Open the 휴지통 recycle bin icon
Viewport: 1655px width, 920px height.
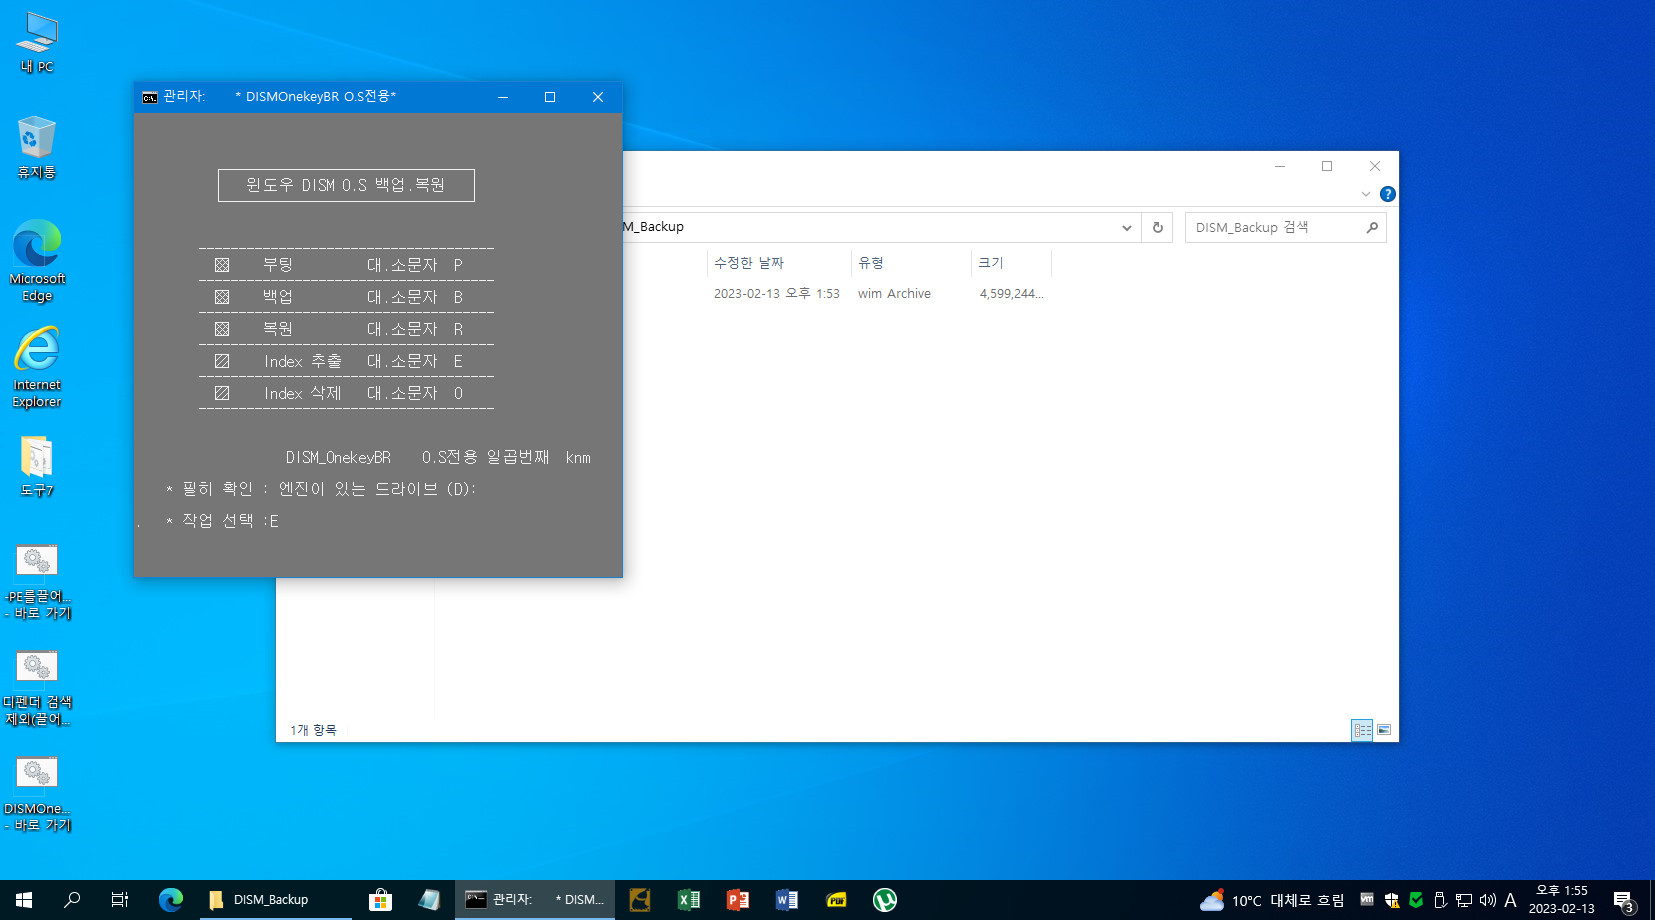tap(37, 147)
